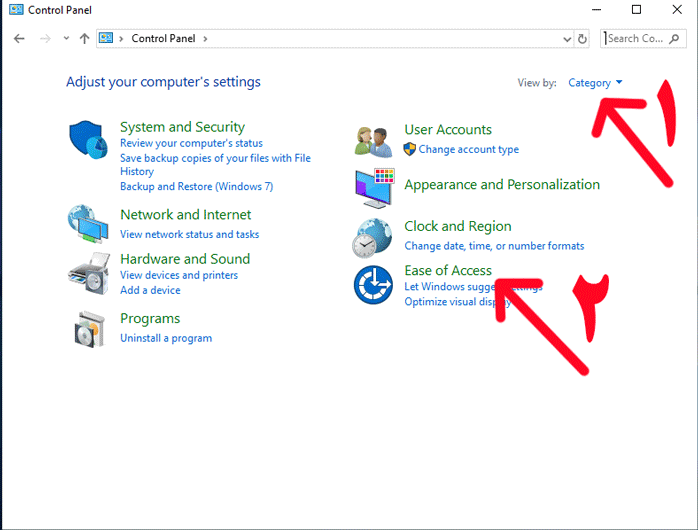Image resolution: width=698 pixels, height=530 pixels.
Task: Click the User Accounts people icon
Action: pos(373,141)
